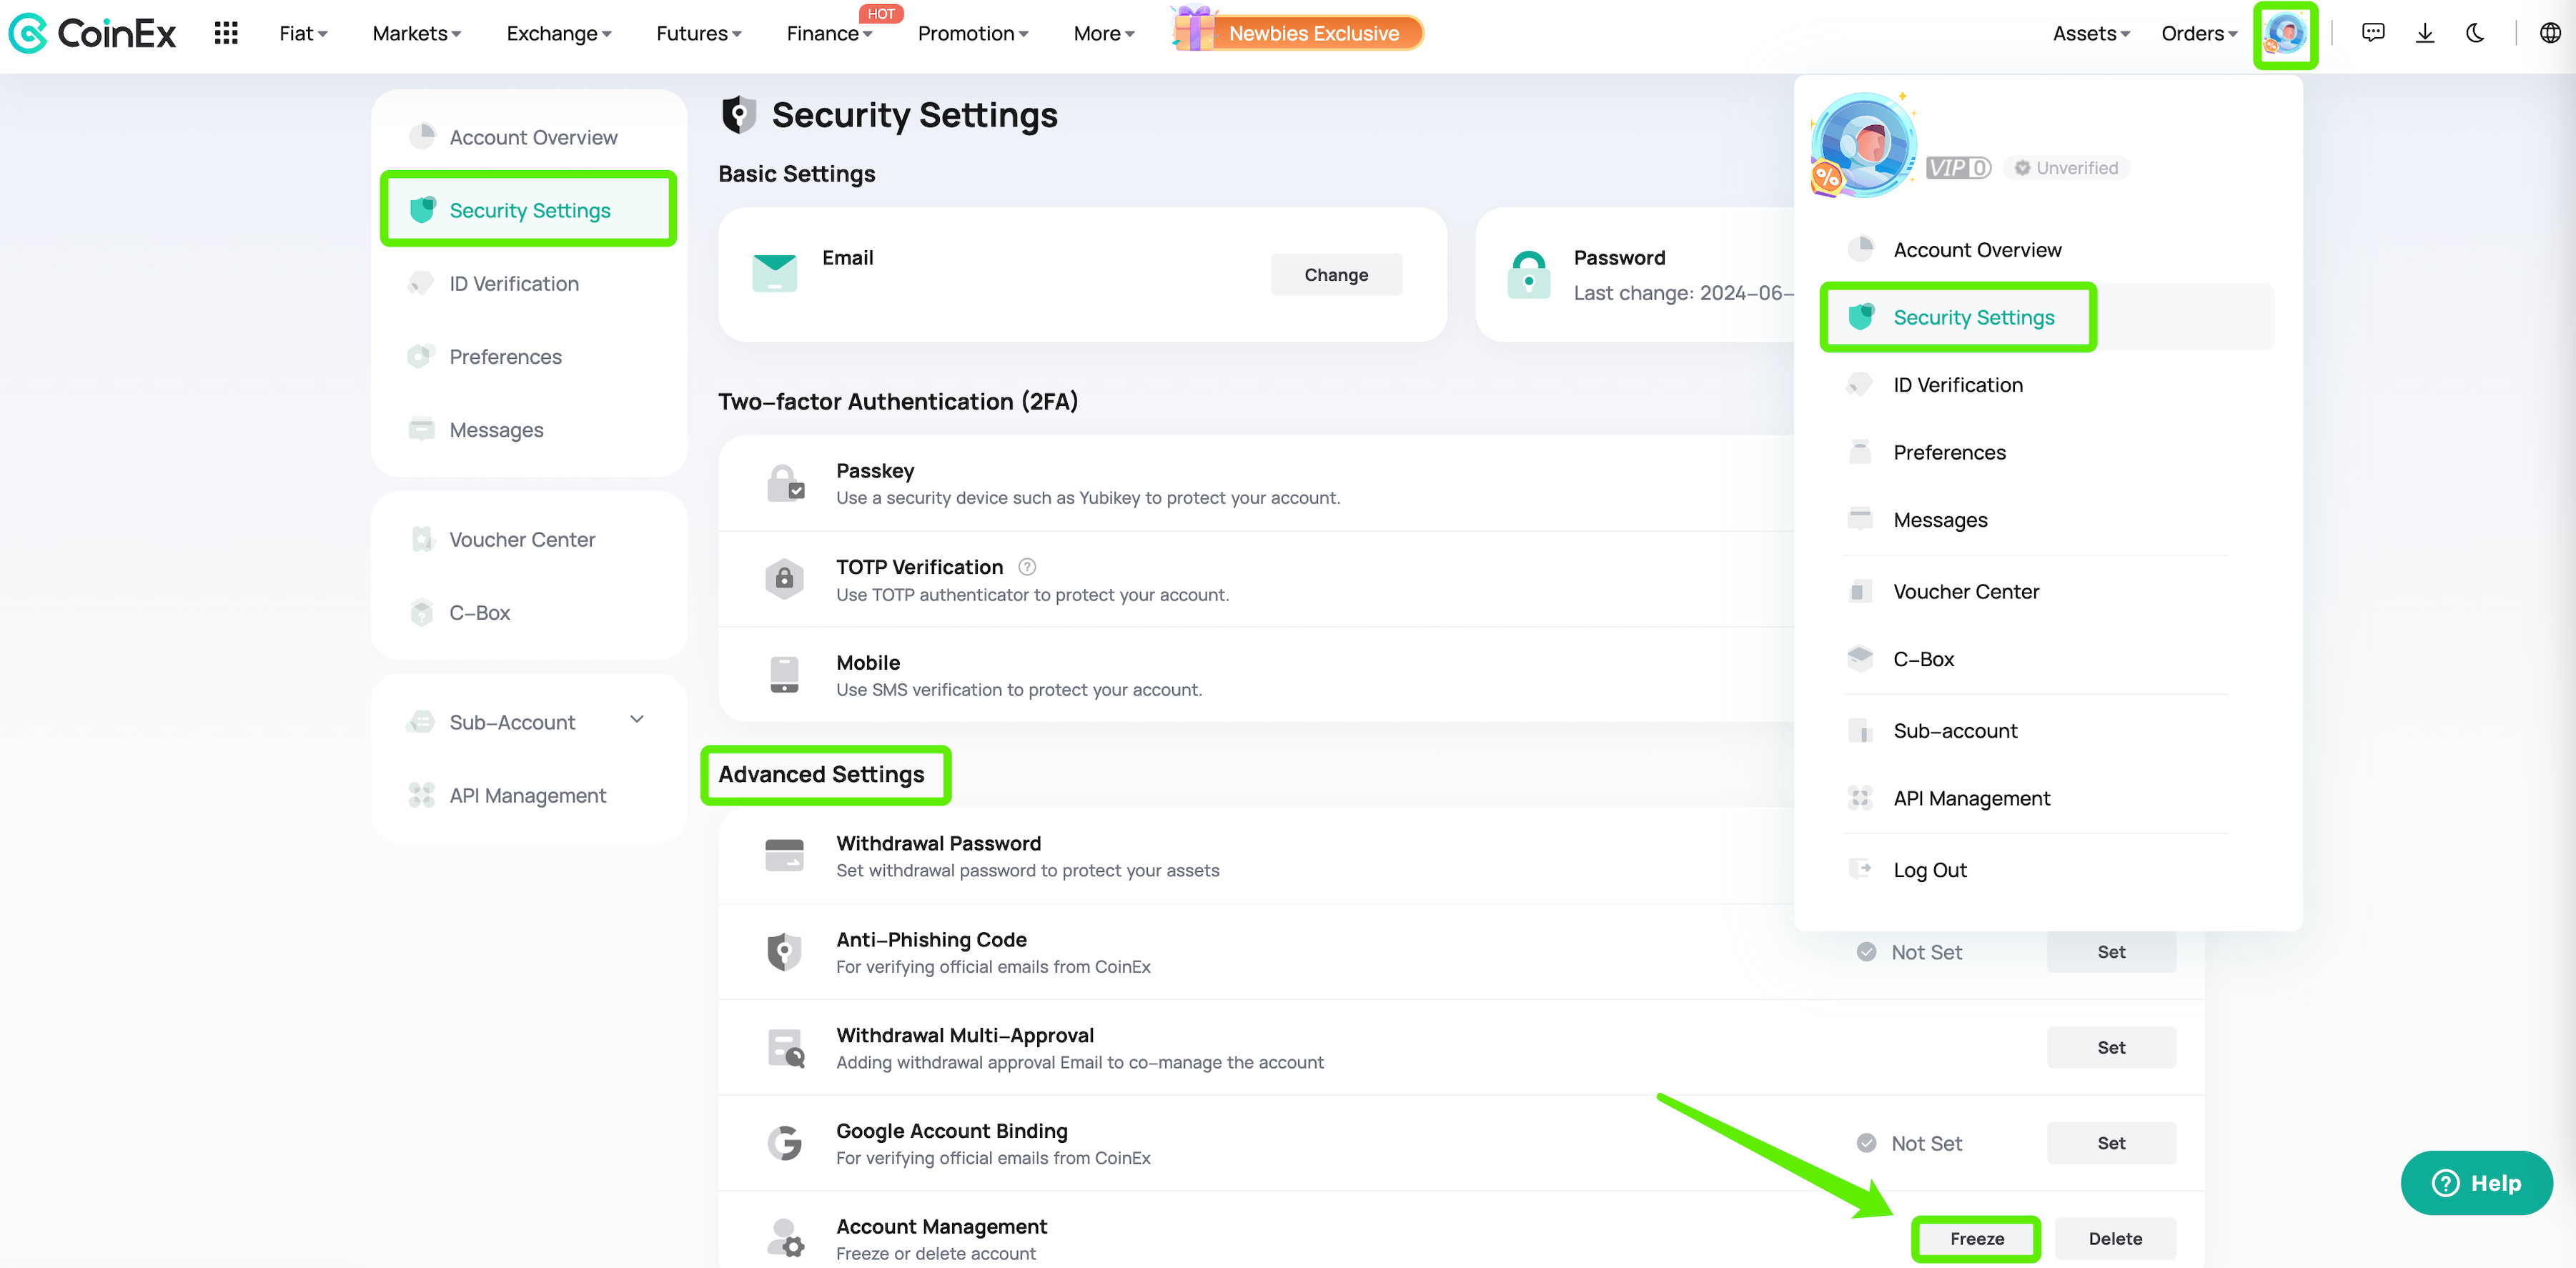The image size is (2576, 1268).
Task: Open the user avatar profile menu
Action: 2285,34
